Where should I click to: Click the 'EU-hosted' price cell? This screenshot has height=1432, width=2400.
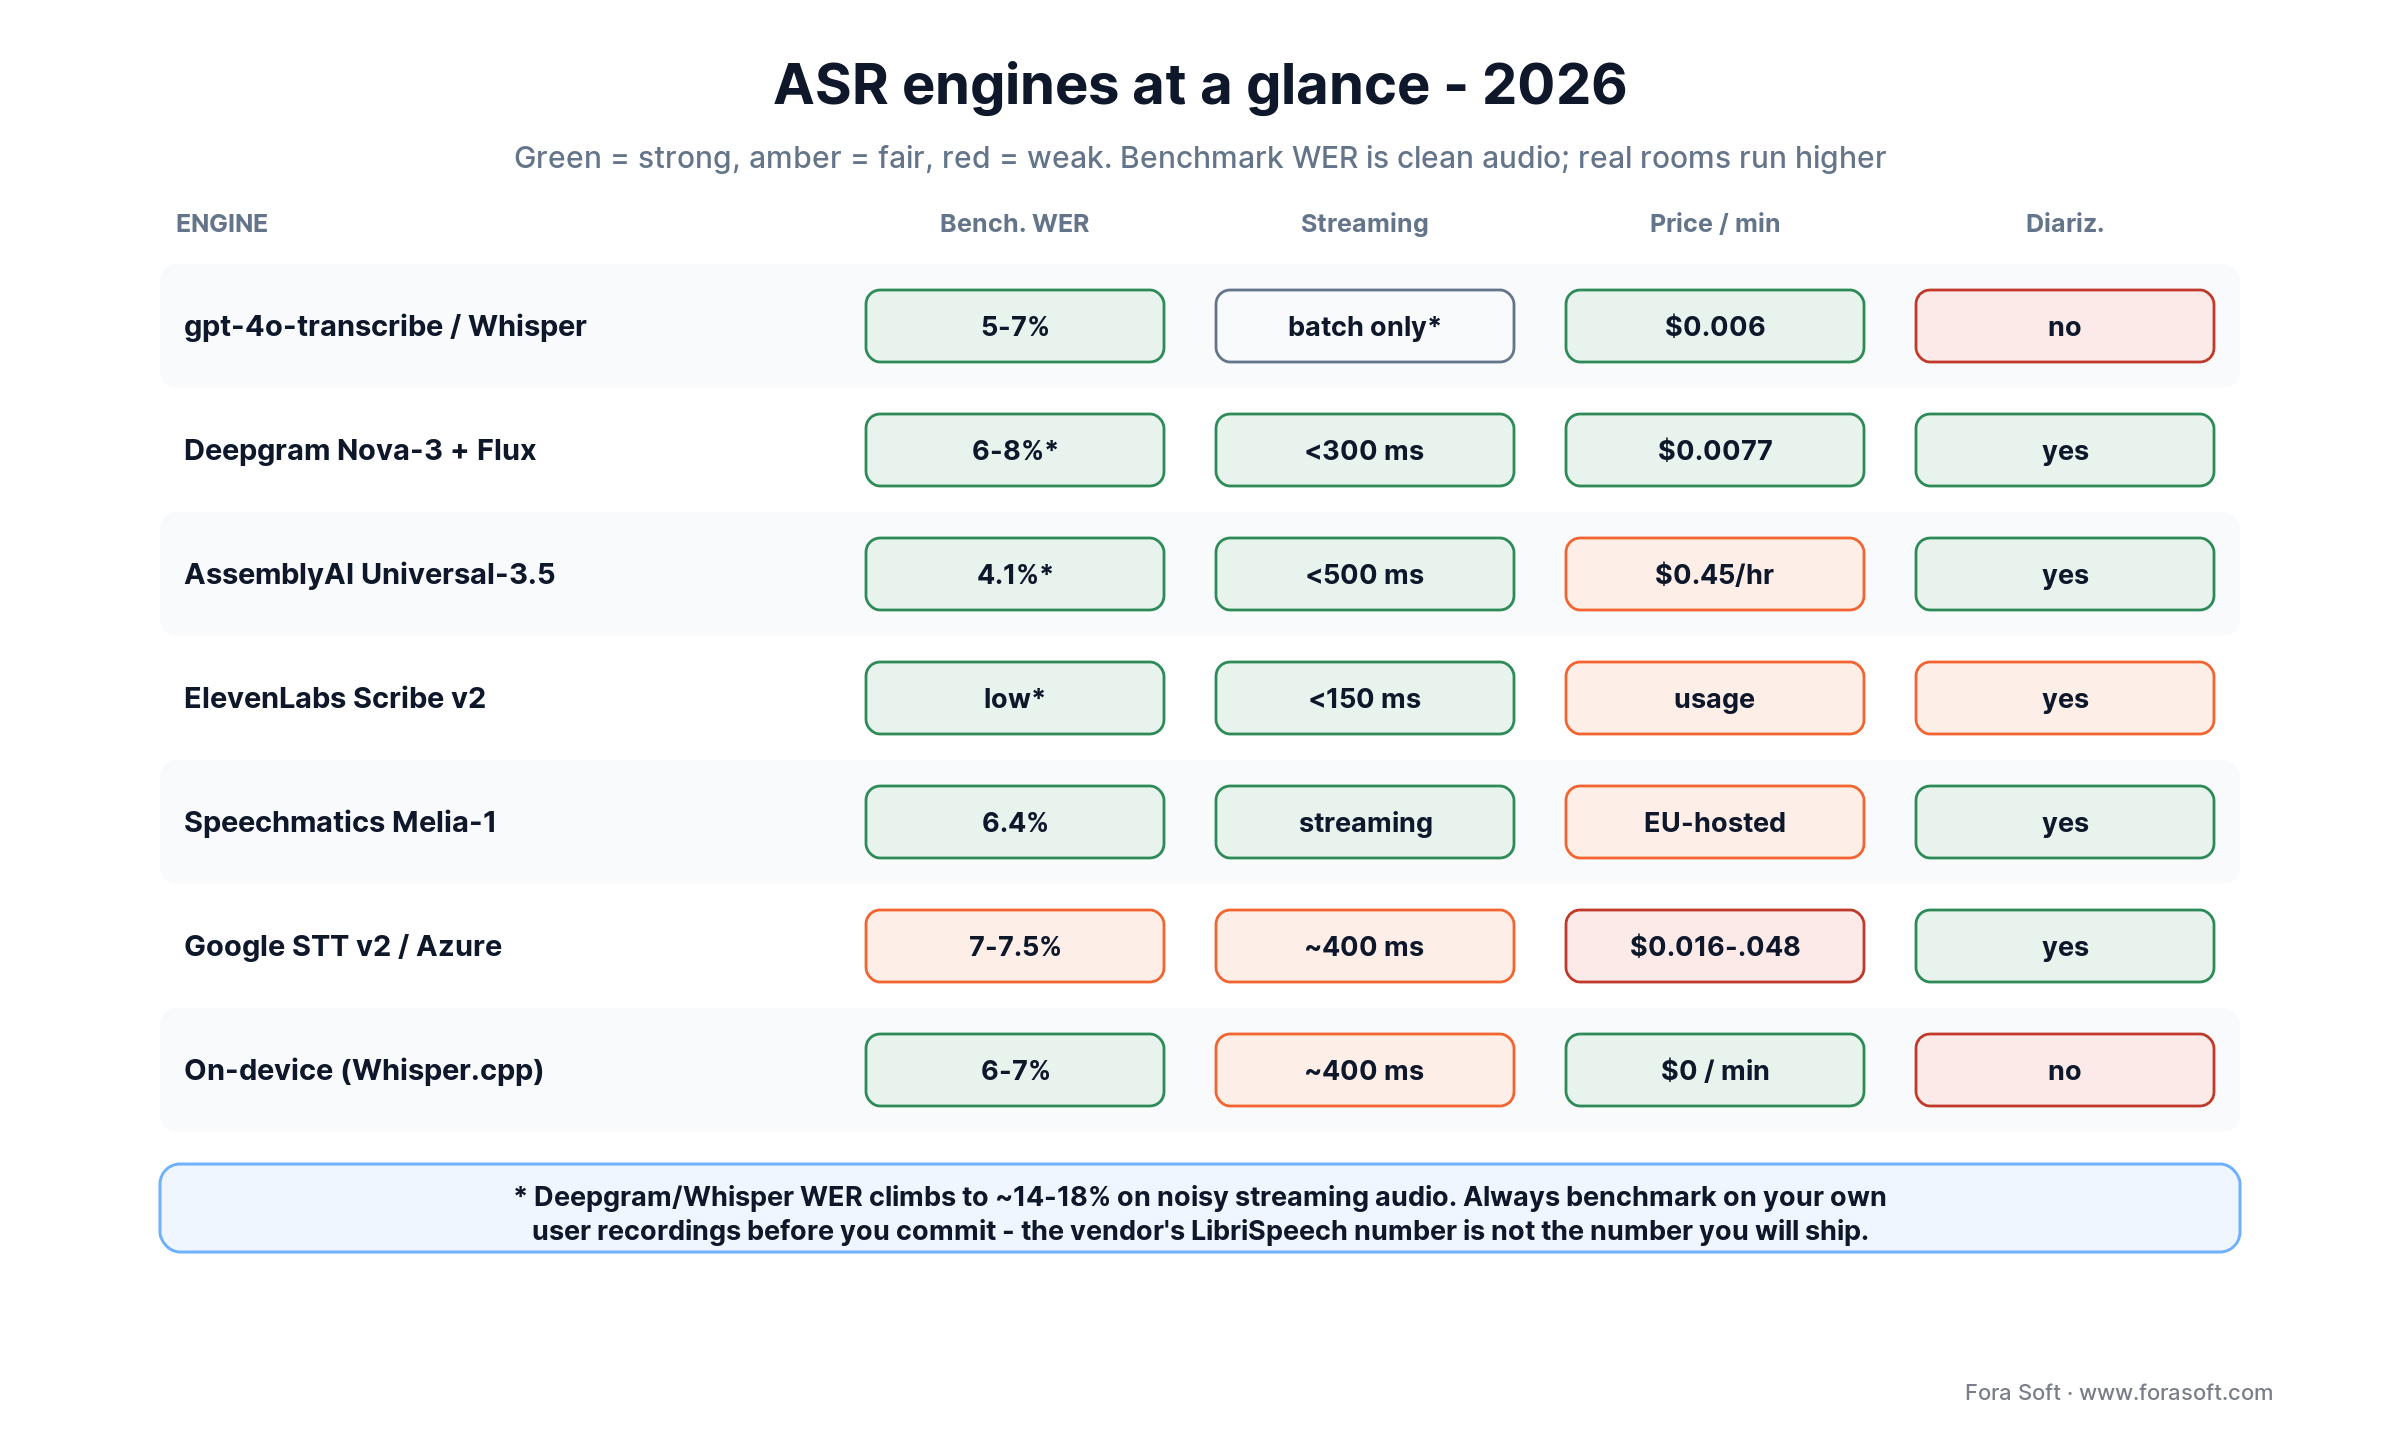[1715, 822]
